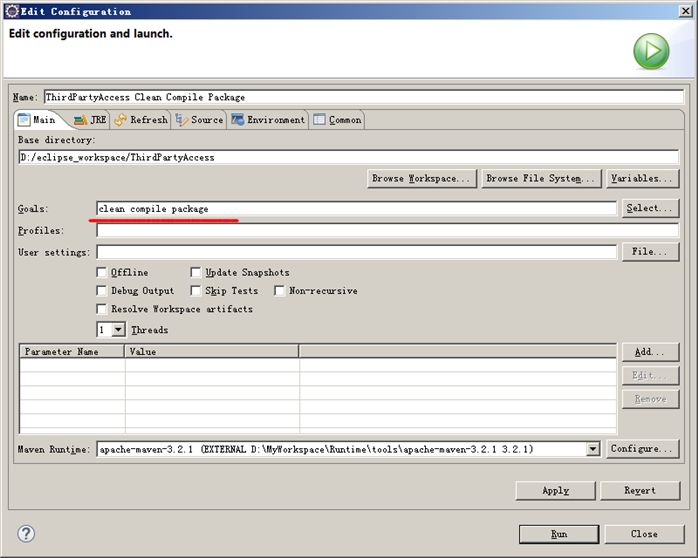Screen dimensions: 698x558
Task: Click the Goals input field
Action: tap(357, 208)
